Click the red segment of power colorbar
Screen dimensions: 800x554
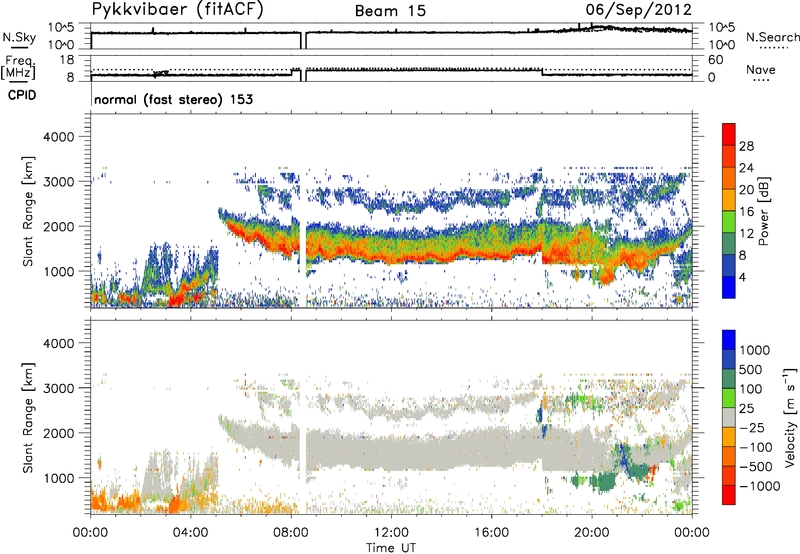[x=729, y=135]
